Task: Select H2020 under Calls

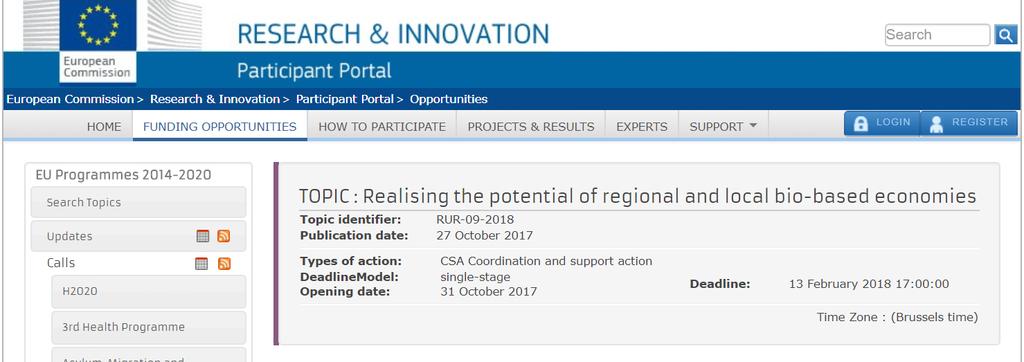Action: [x=149, y=291]
